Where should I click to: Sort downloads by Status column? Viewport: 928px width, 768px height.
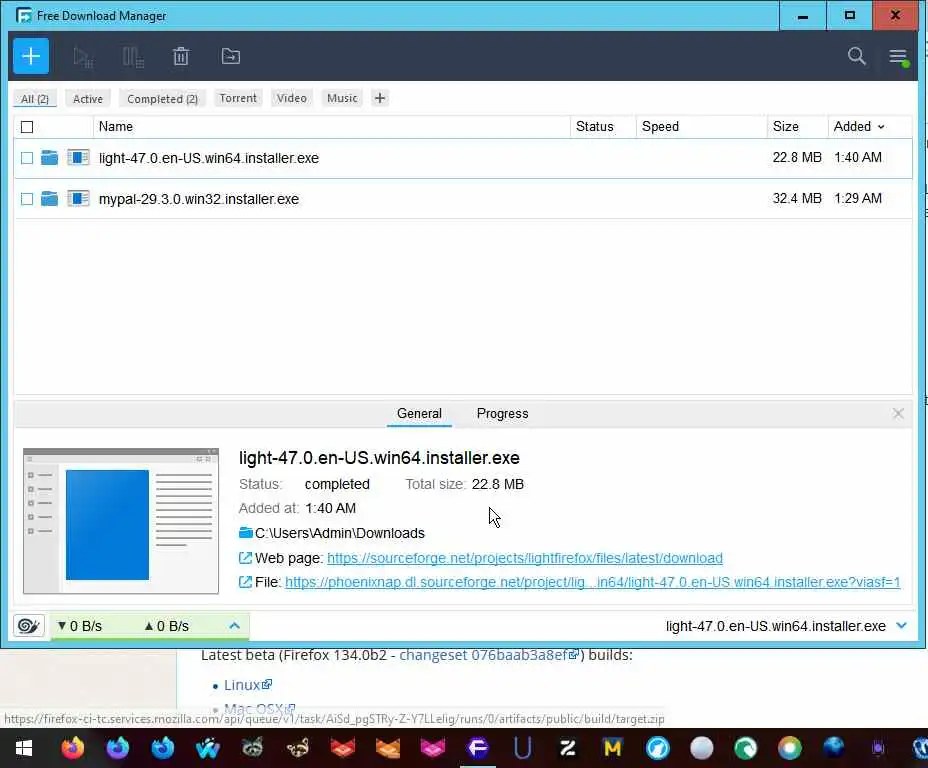(x=595, y=127)
